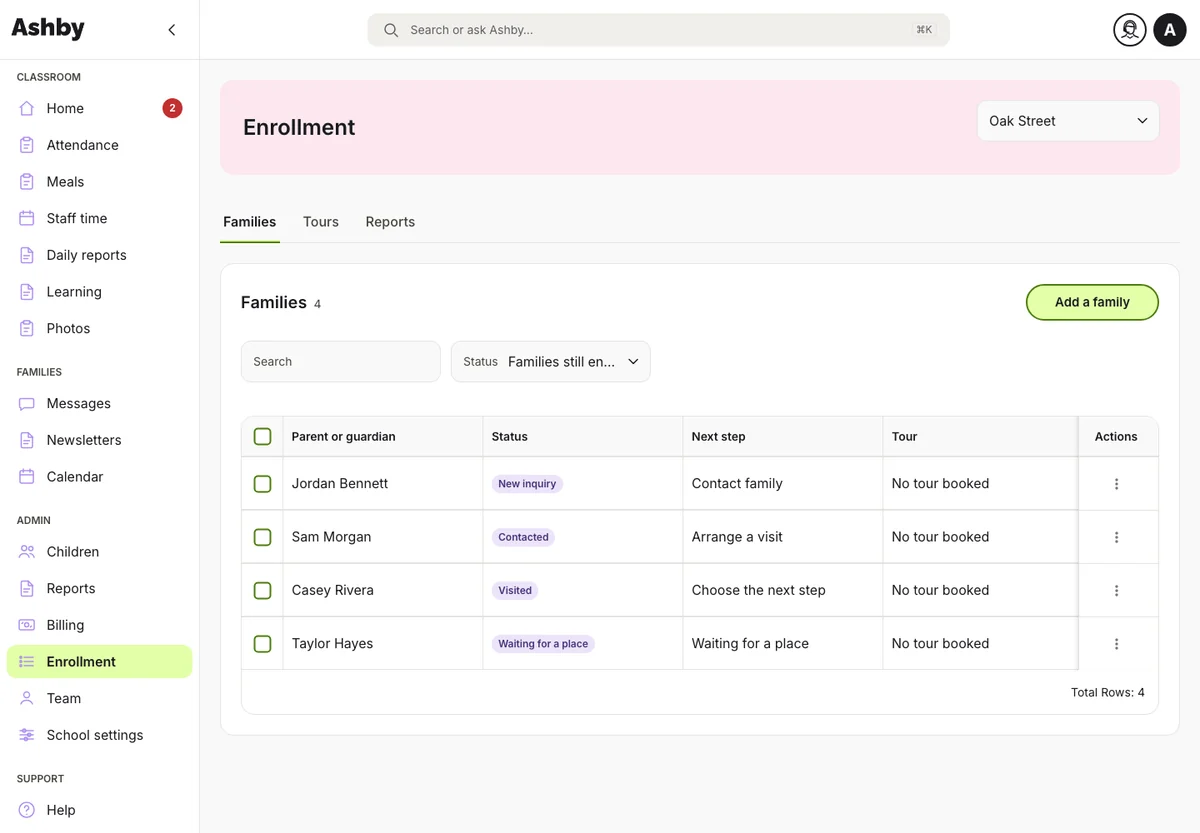Switch to the Reports tab under Enrollment
Screen dimensions: 1200x833
coord(390,222)
